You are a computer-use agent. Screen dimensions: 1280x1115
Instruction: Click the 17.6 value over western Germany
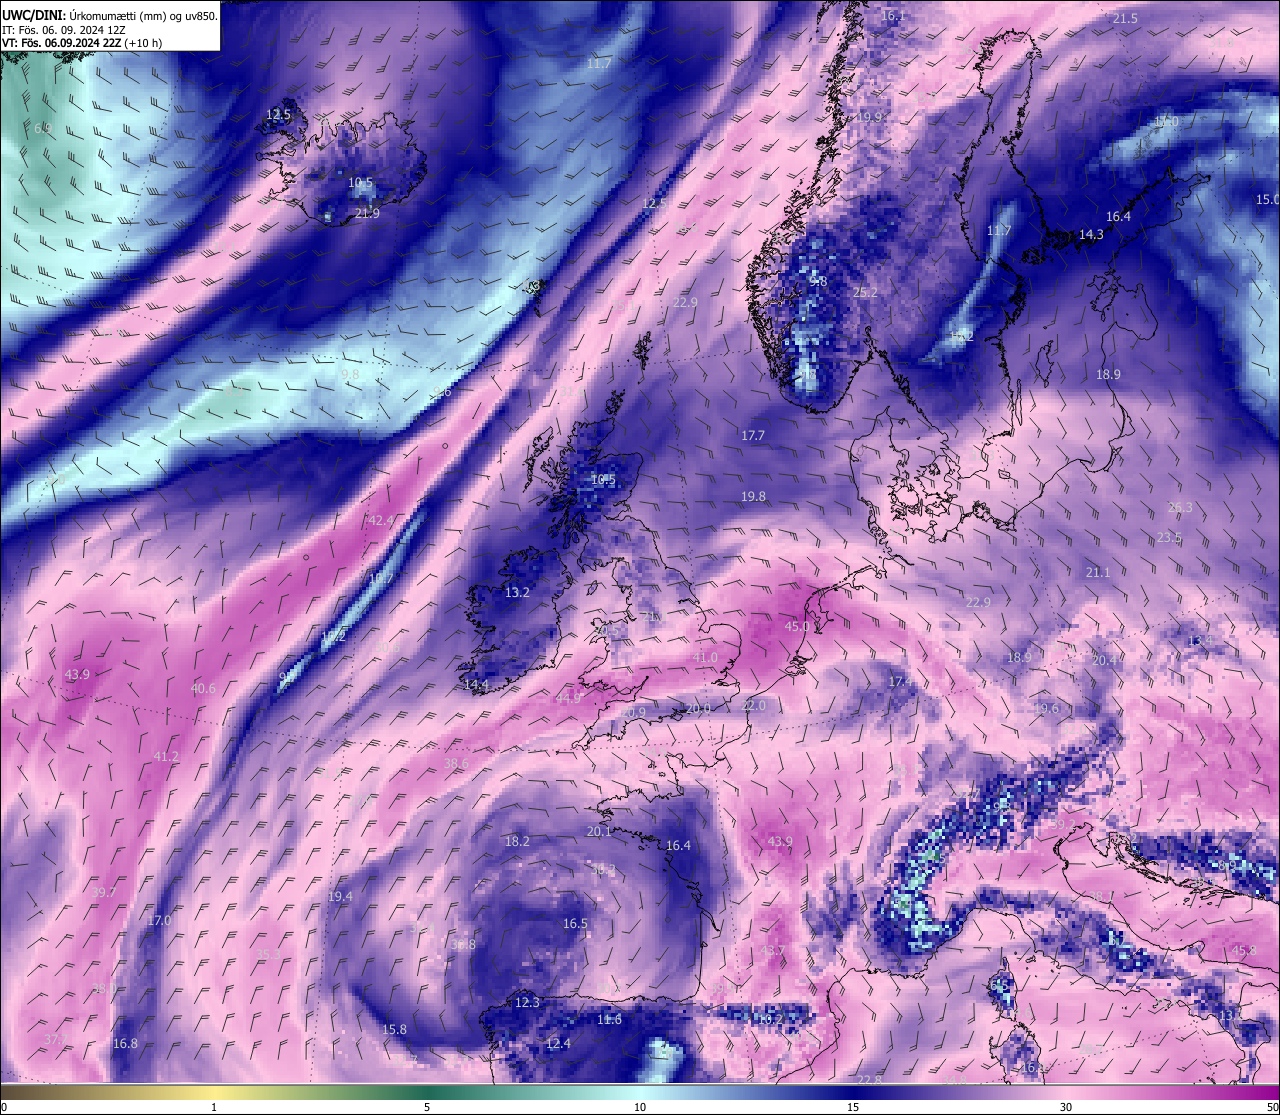tap(900, 681)
